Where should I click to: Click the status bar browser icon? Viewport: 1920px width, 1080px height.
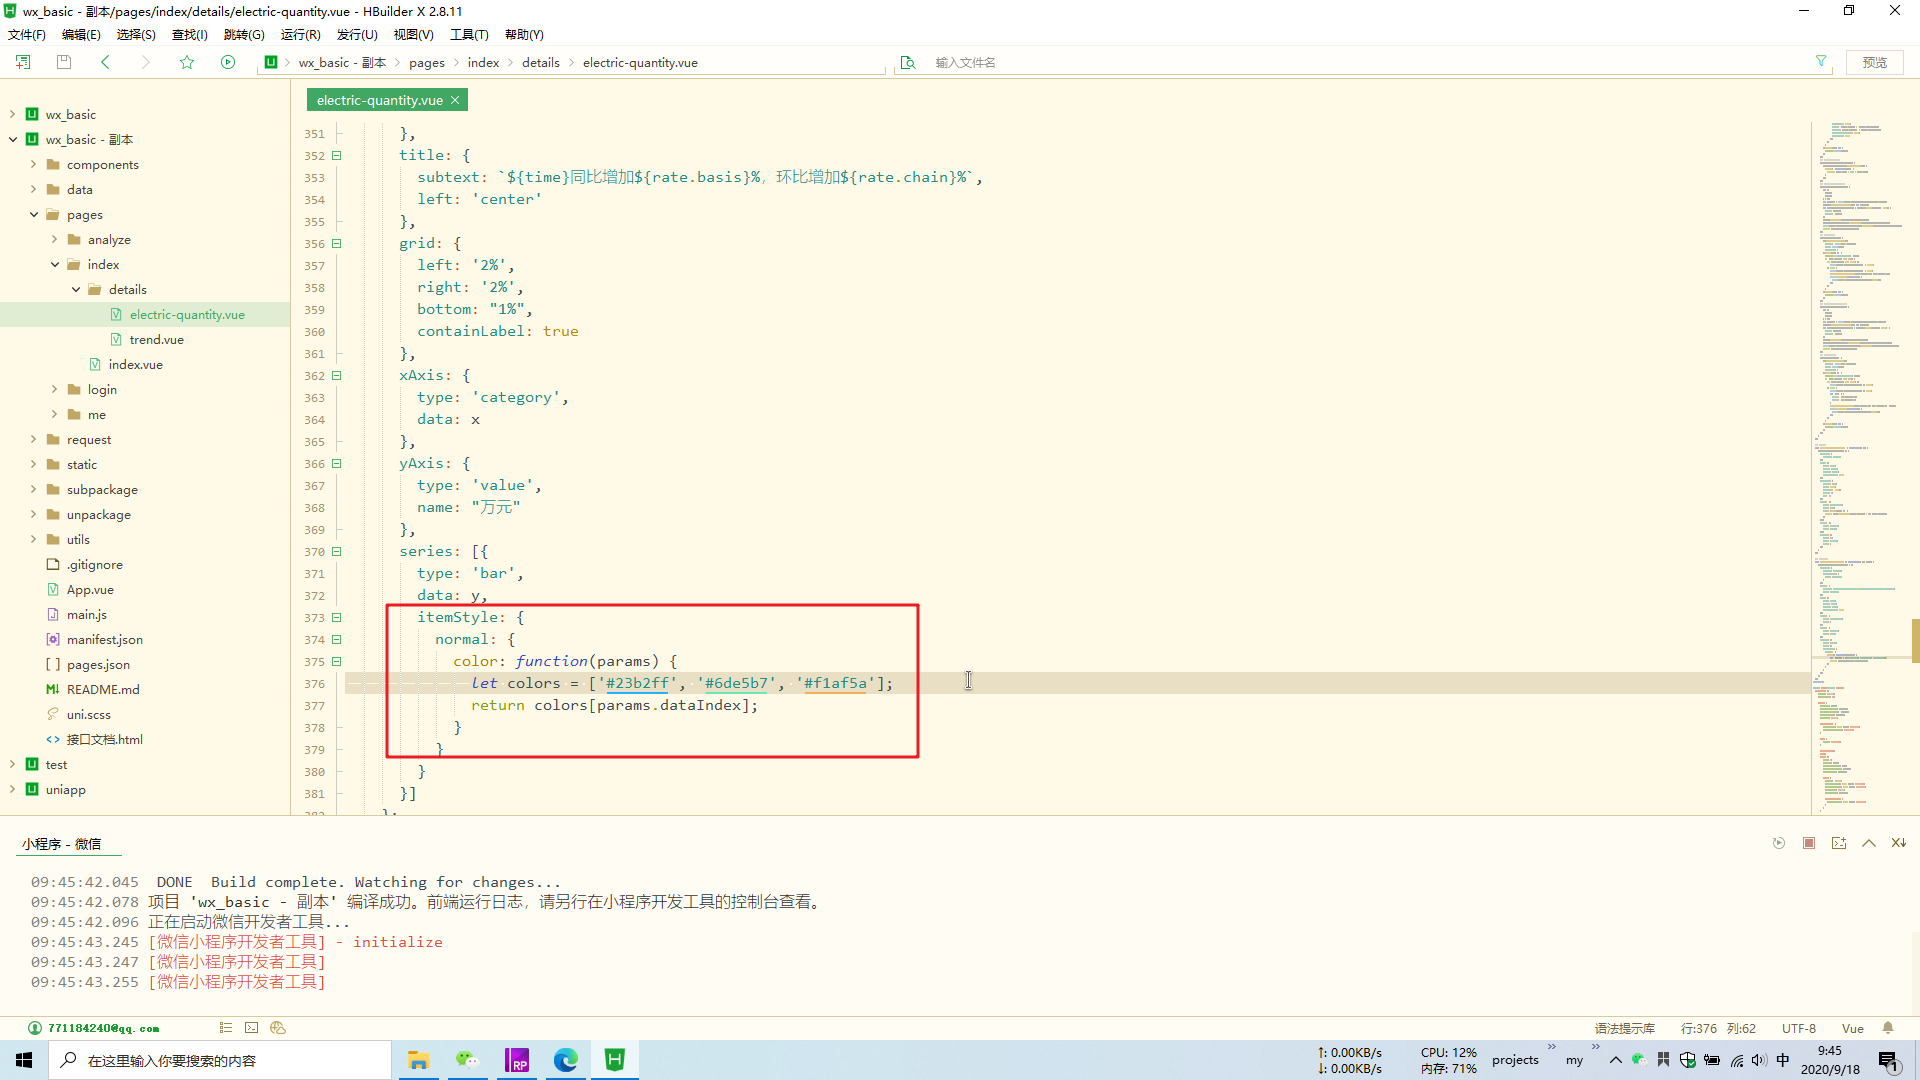pyautogui.click(x=278, y=1028)
